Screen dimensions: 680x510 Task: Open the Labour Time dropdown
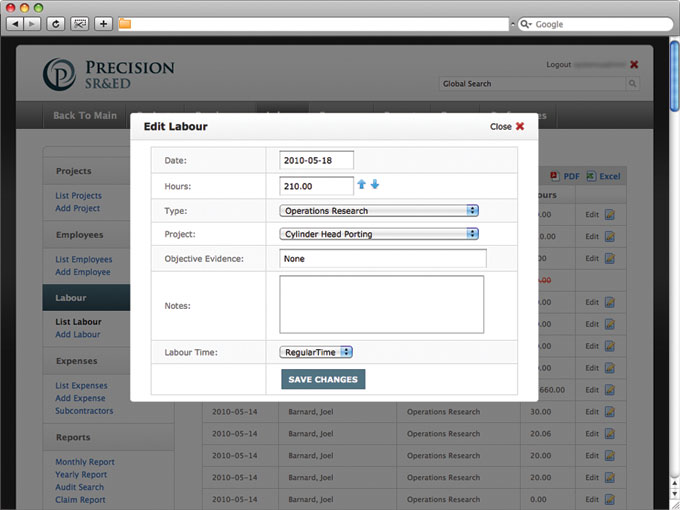(x=316, y=352)
